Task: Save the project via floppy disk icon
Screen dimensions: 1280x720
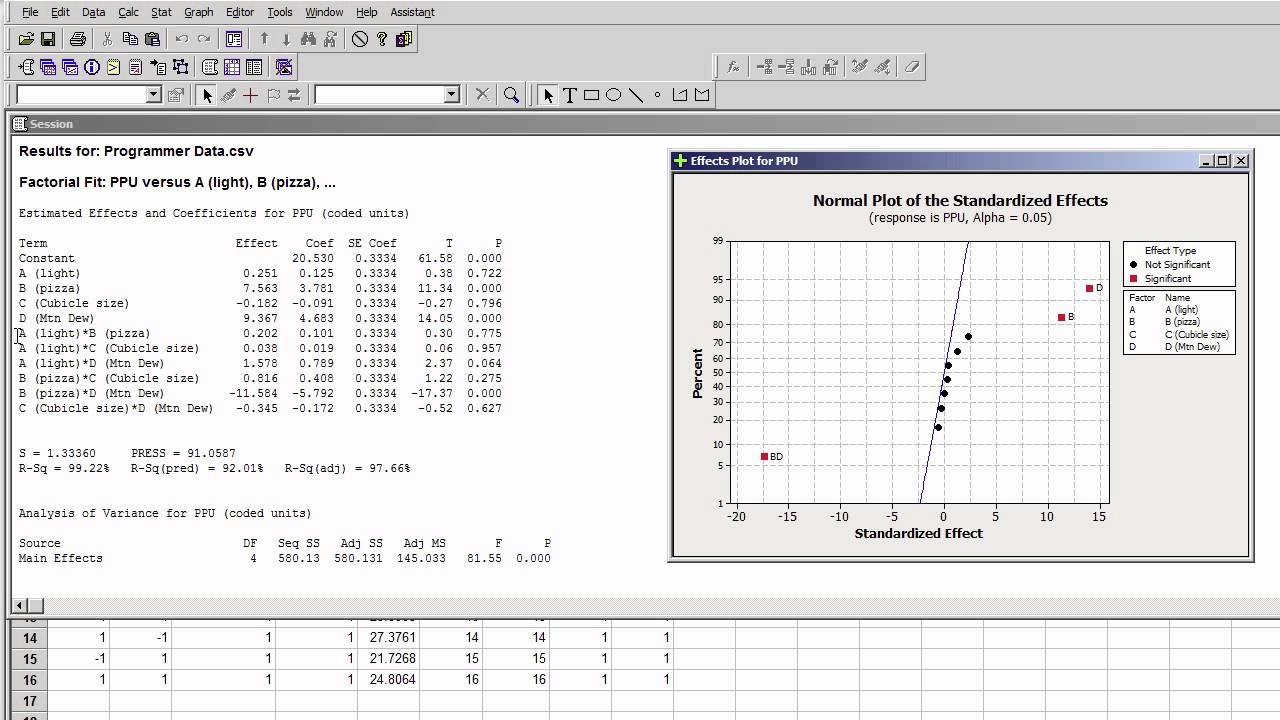Action: tap(48, 39)
